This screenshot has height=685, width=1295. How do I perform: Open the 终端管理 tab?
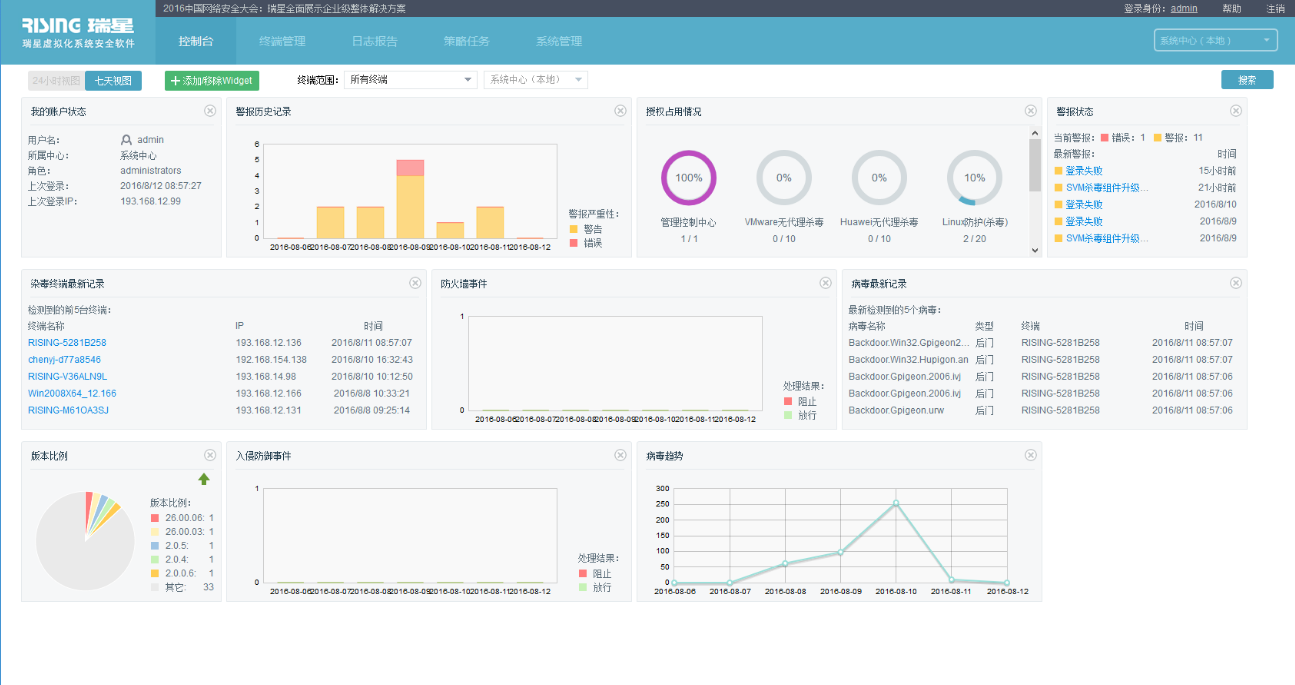pyautogui.click(x=282, y=41)
